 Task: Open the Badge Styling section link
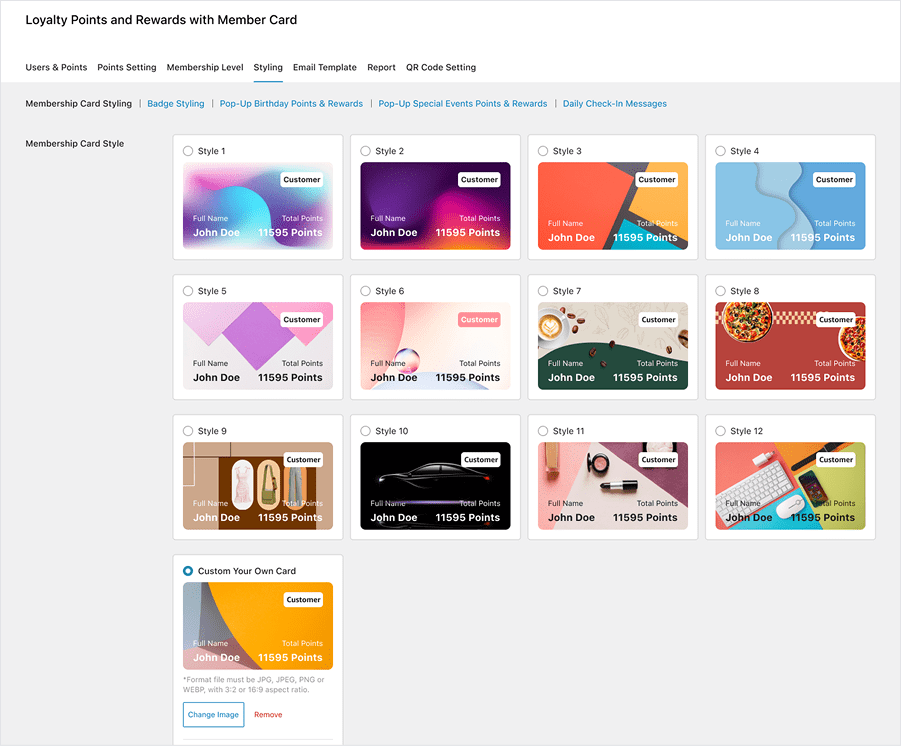click(176, 103)
